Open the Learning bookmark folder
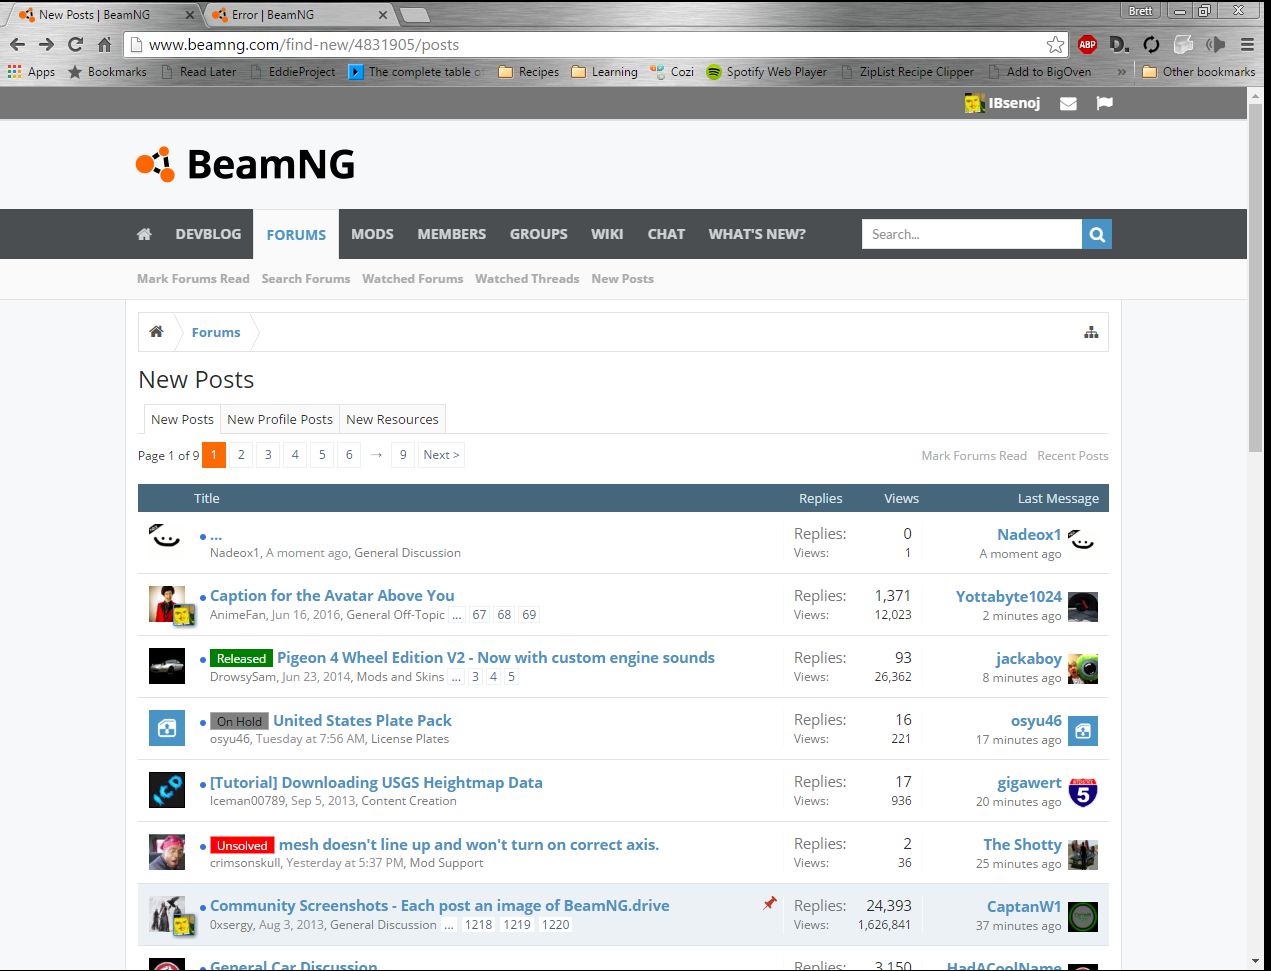The width and height of the screenshot is (1271, 971). tap(604, 72)
